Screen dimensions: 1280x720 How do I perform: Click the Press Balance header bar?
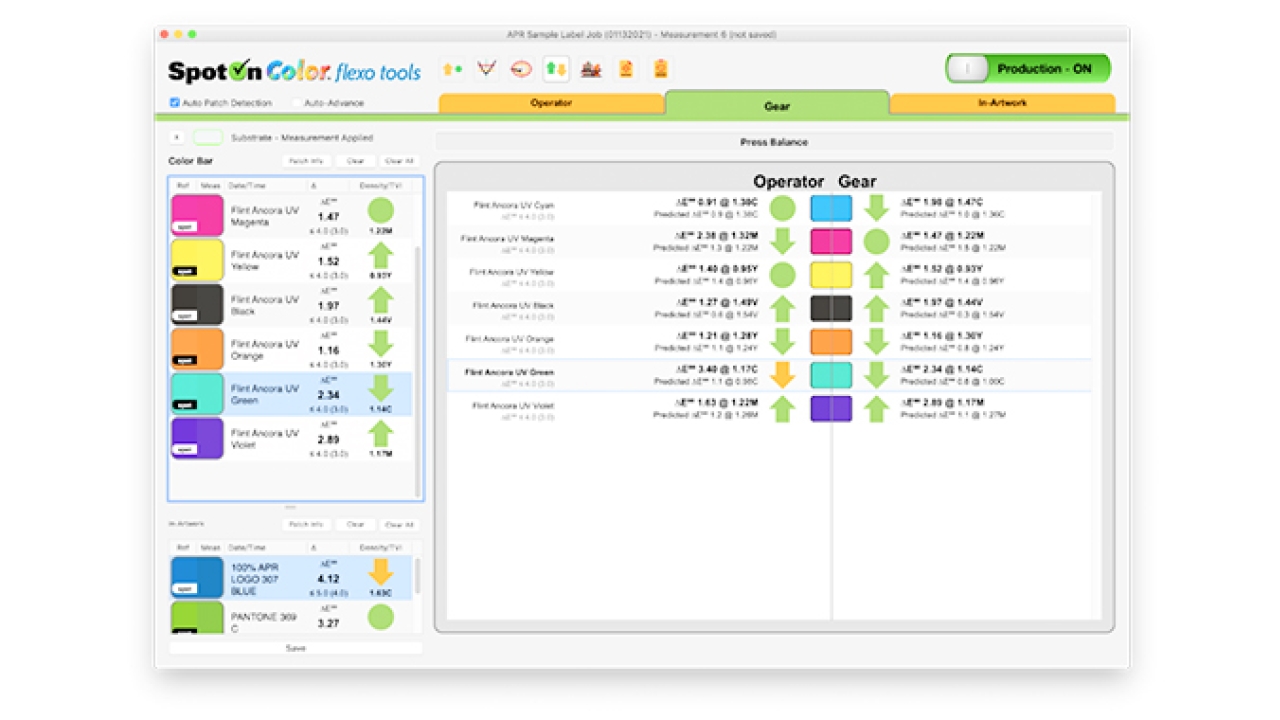pyautogui.click(x=774, y=142)
